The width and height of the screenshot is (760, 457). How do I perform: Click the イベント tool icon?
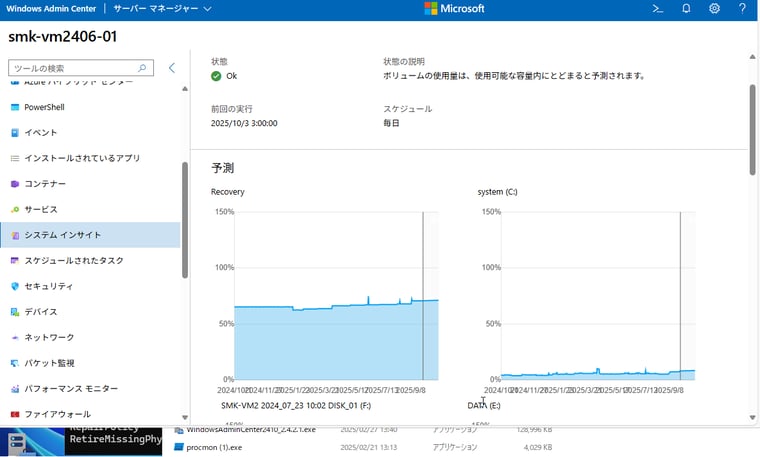pyautogui.click(x=15, y=133)
